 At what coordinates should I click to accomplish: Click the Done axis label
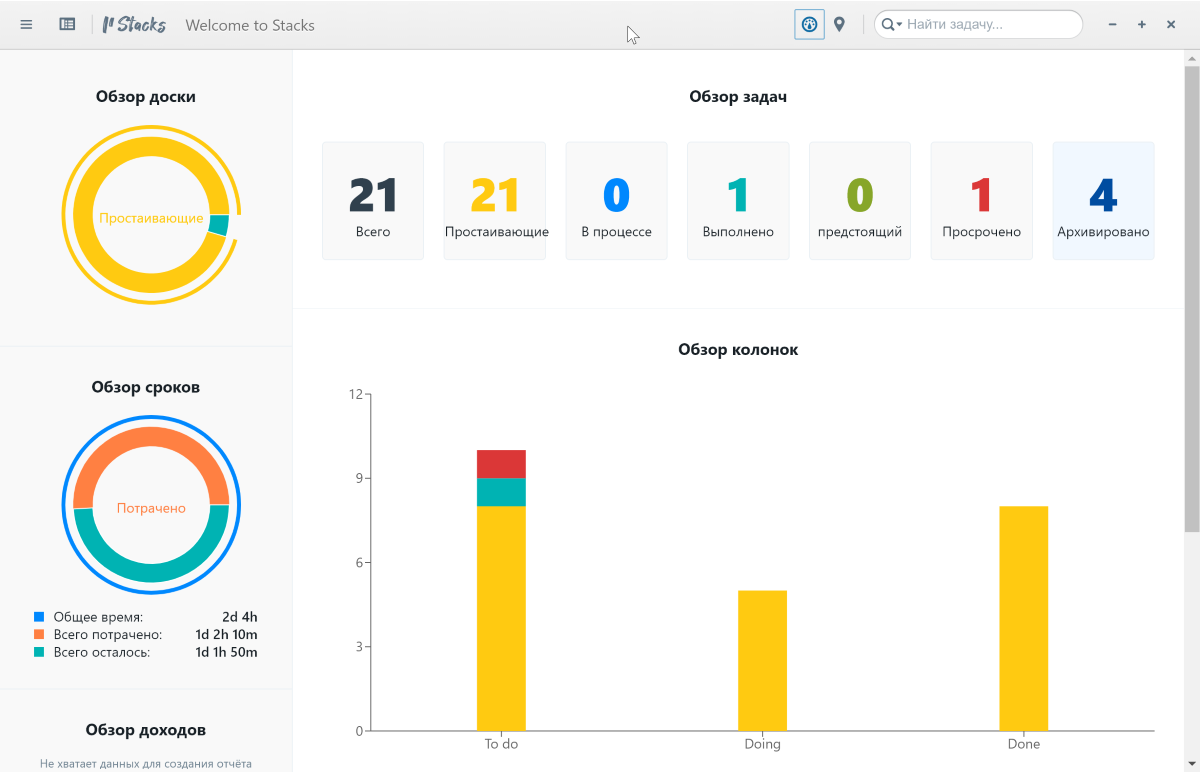click(1023, 744)
